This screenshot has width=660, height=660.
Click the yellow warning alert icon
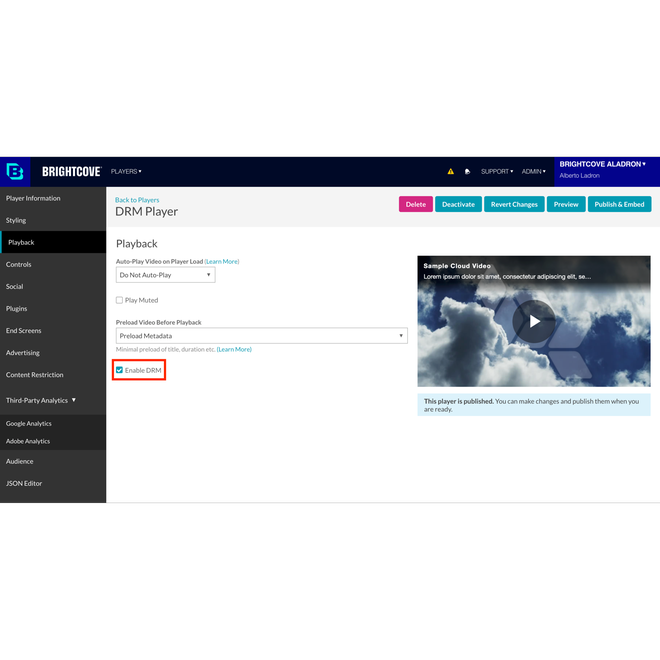450,172
